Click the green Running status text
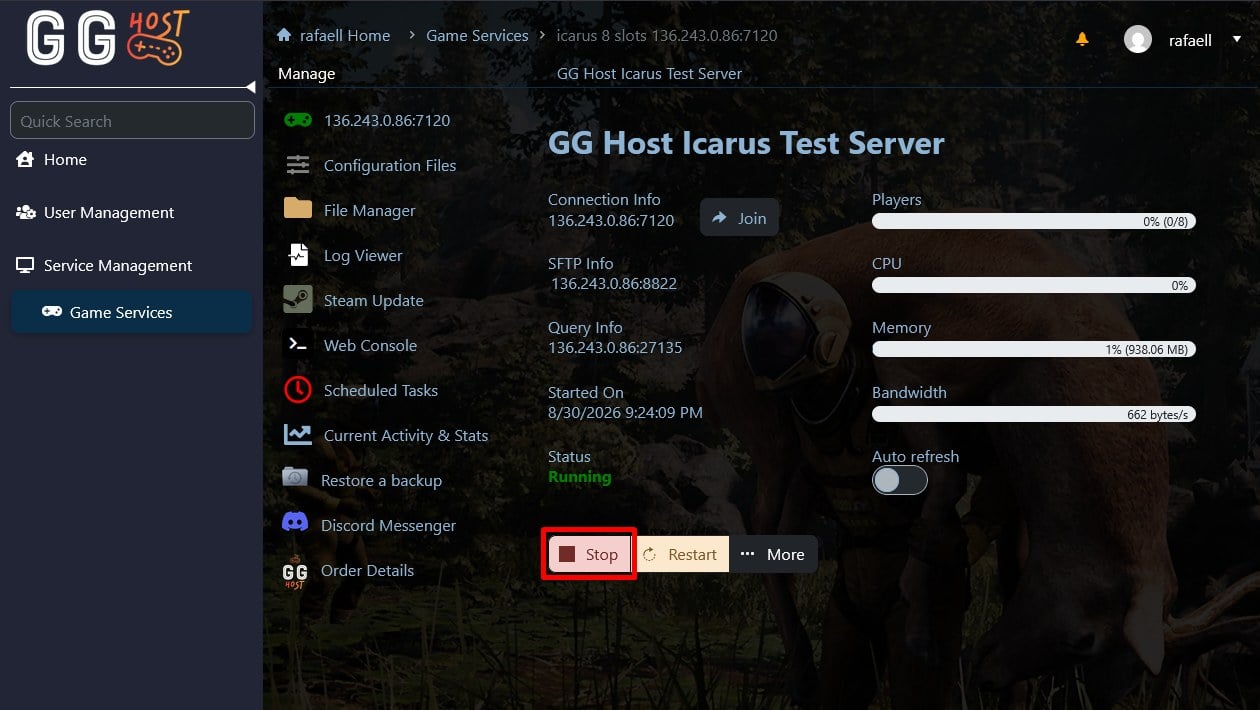1260x710 pixels. (579, 476)
